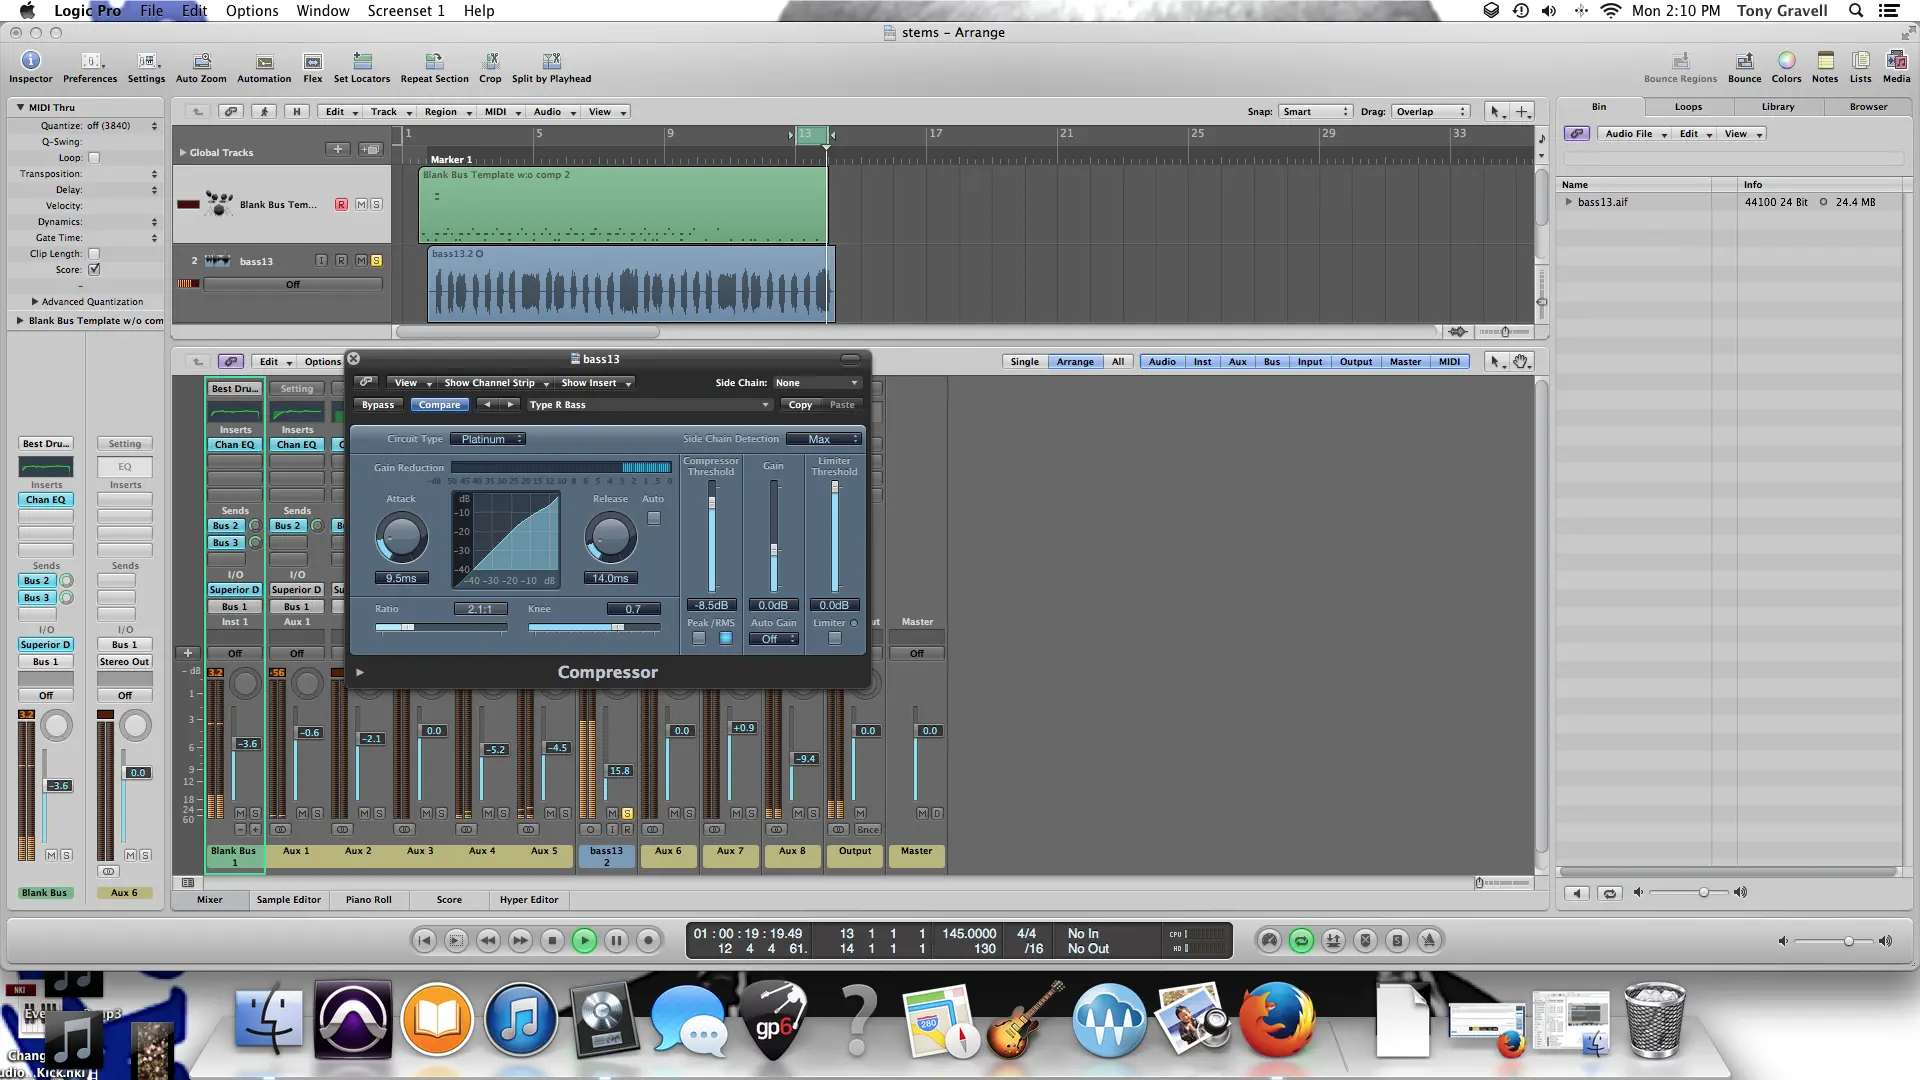The image size is (1920, 1080).
Task: Uncheck the Score checkbox
Action: [94, 270]
